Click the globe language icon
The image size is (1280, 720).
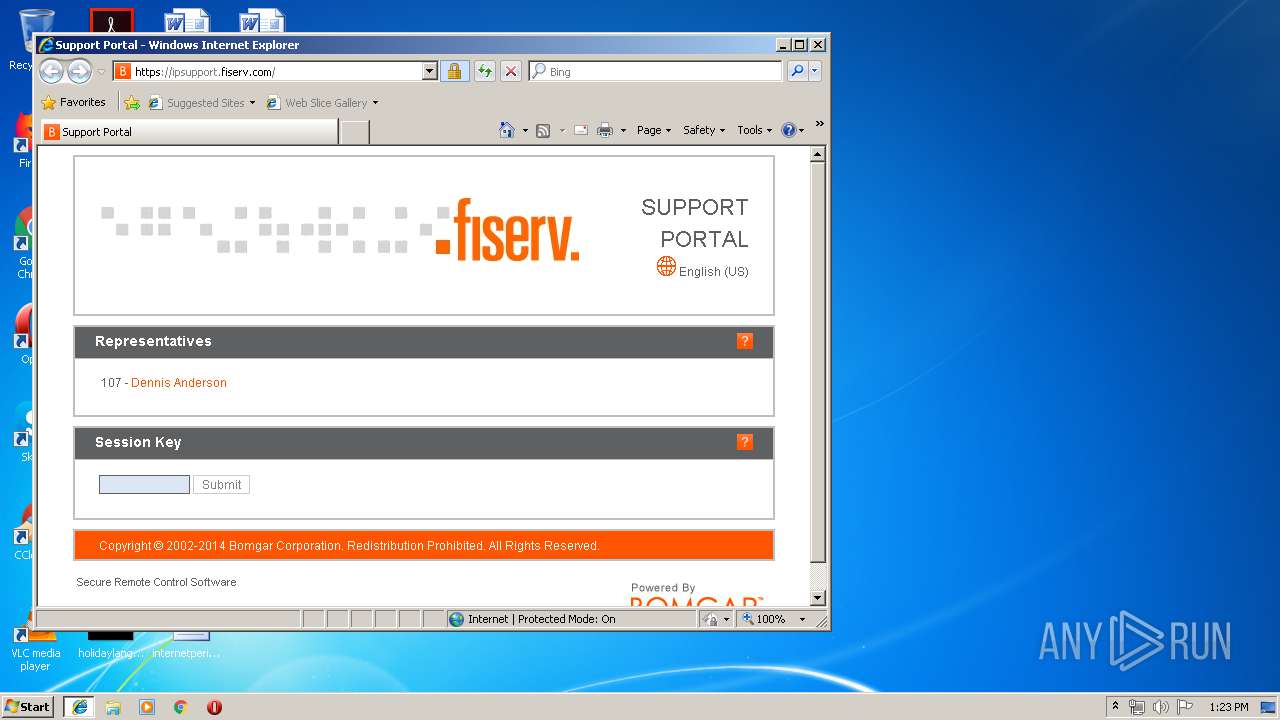(x=666, y=266)
